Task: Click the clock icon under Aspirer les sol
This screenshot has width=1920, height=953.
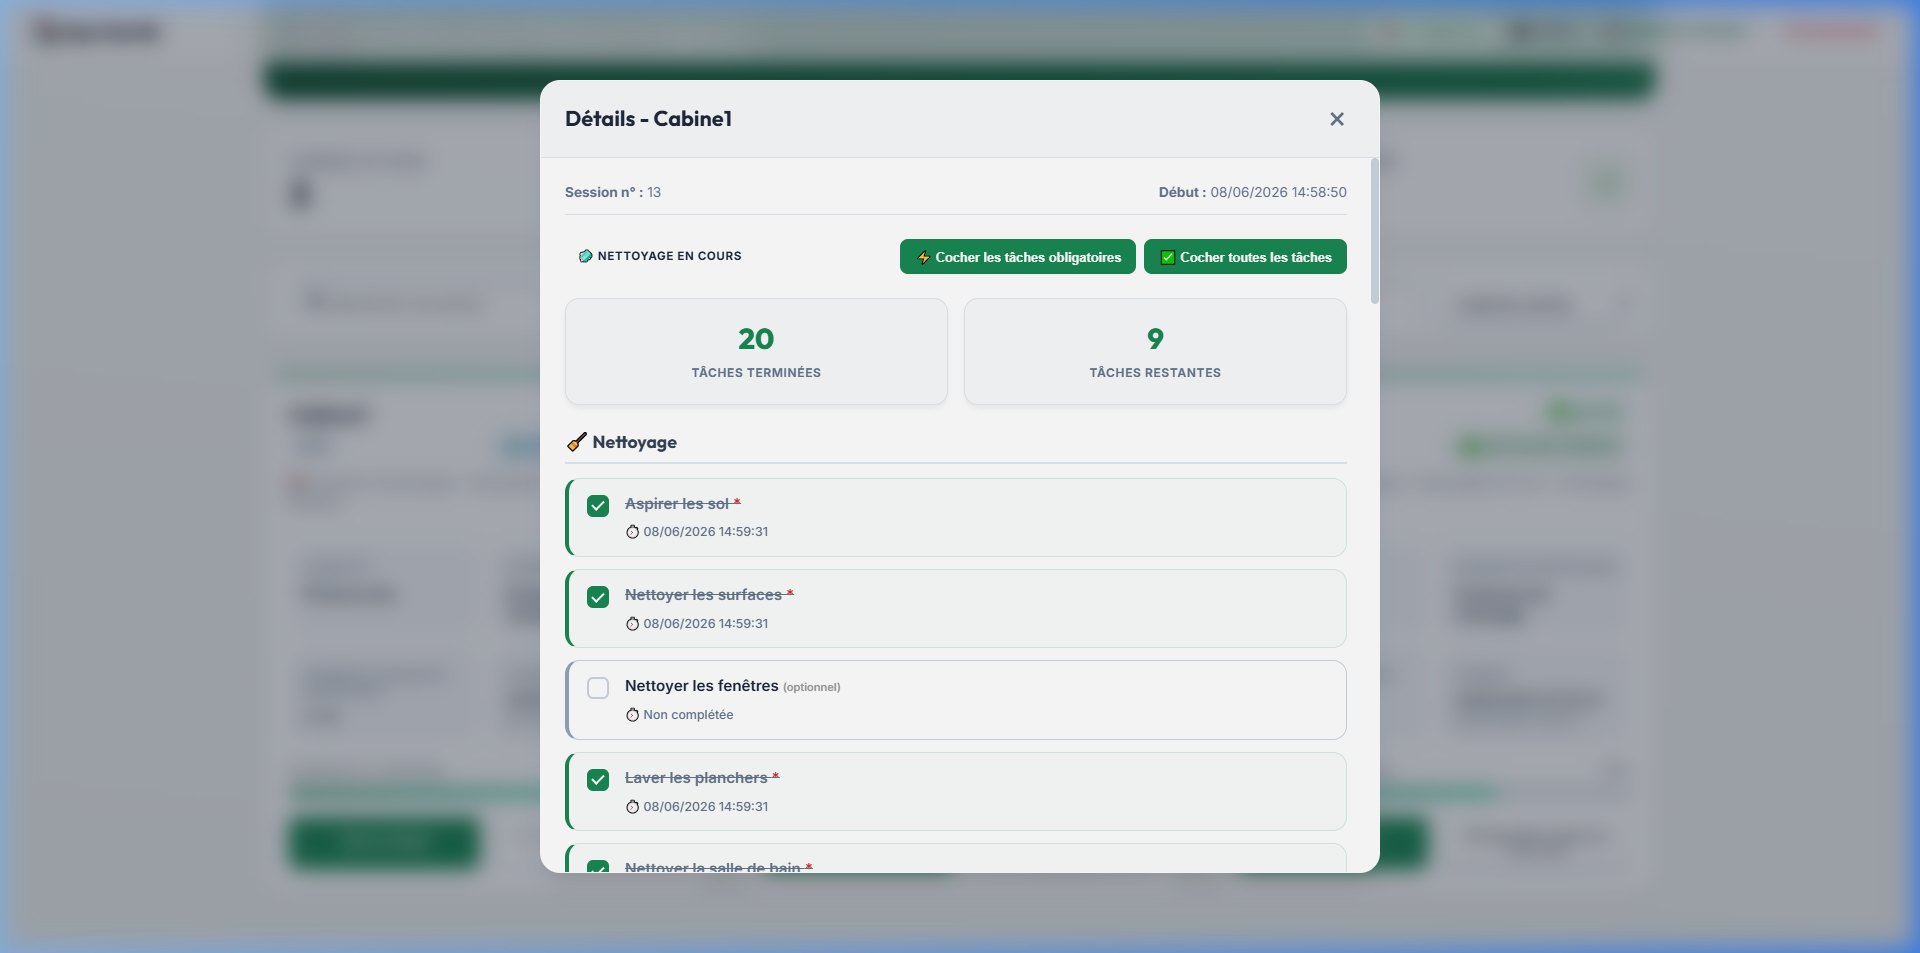Action: [x=632, y=532]
